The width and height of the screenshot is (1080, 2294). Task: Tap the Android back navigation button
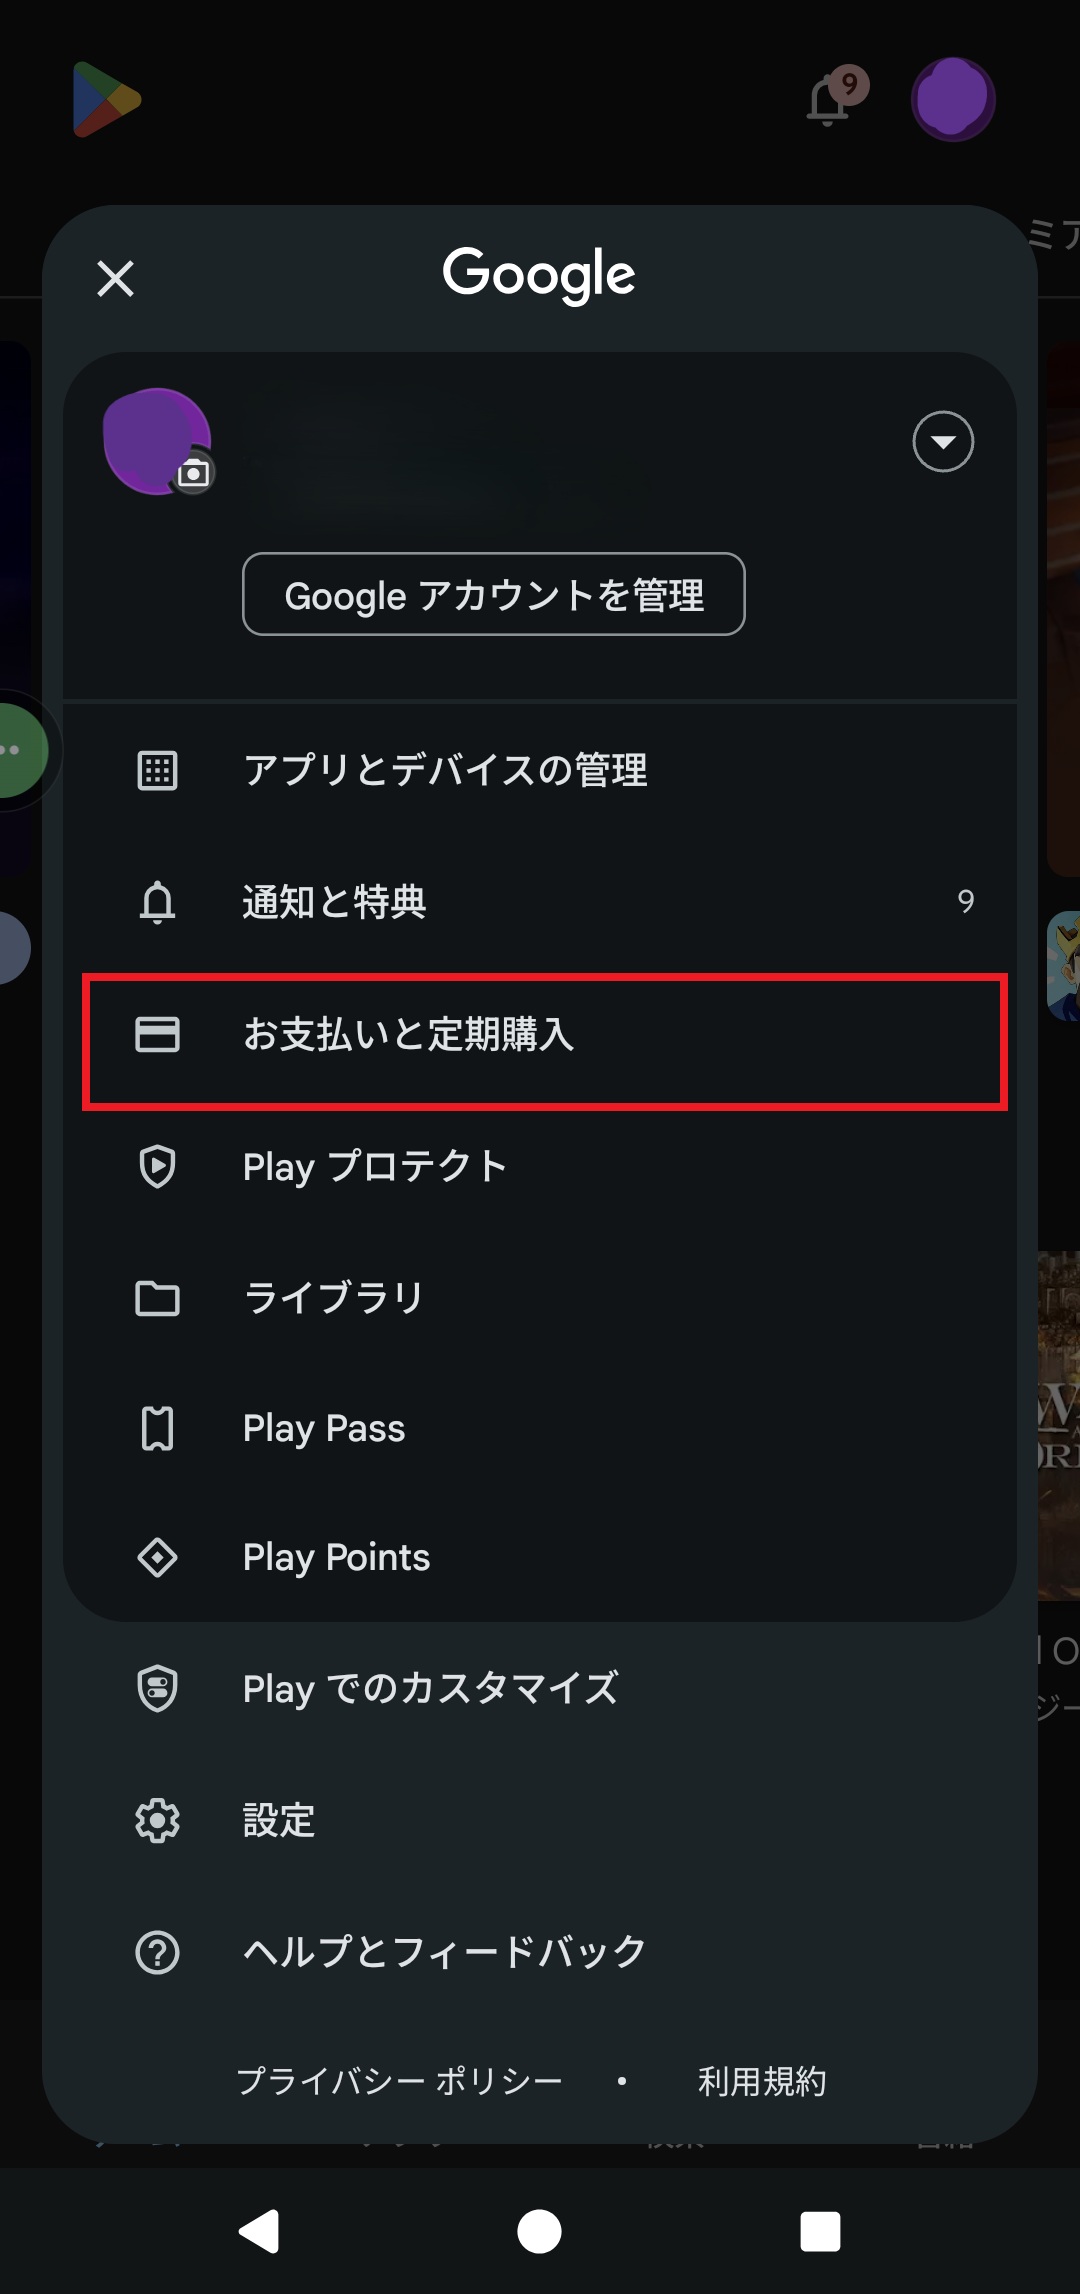click(260, 2232)
